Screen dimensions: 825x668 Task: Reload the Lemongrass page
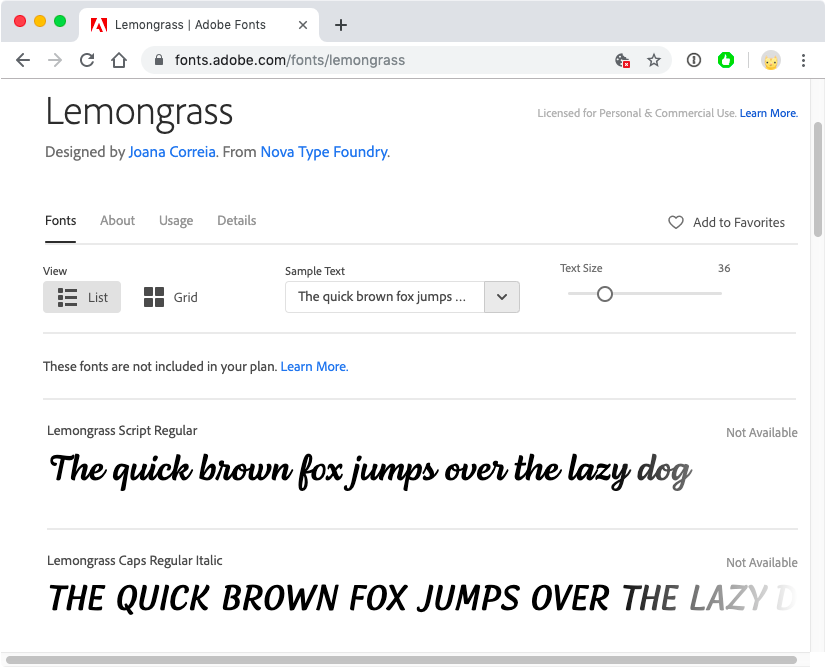[x=87, y=60]
